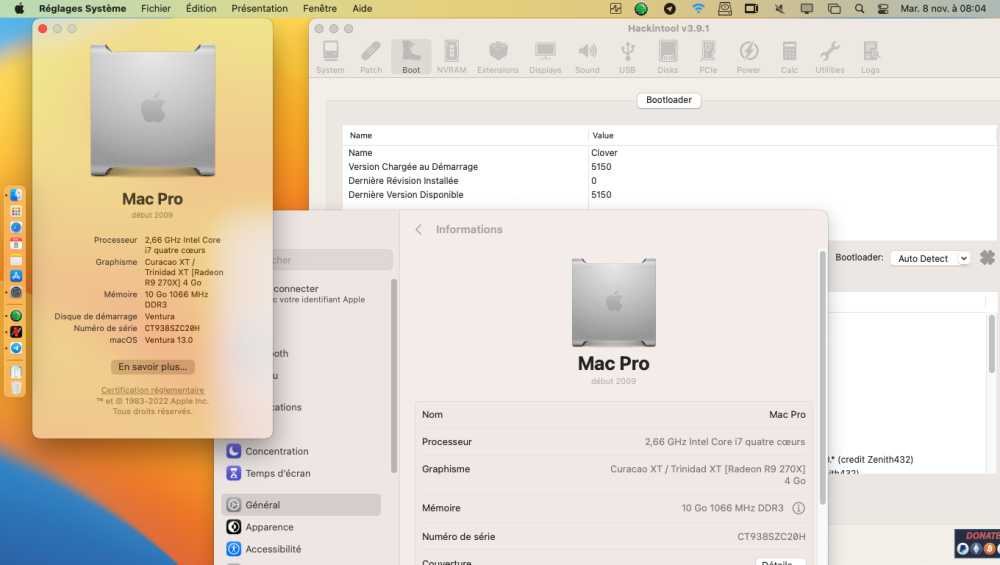The height and width of the screenshot is (565, 1000).
Task: Open the Fenêtre menu
Action: 320,8
